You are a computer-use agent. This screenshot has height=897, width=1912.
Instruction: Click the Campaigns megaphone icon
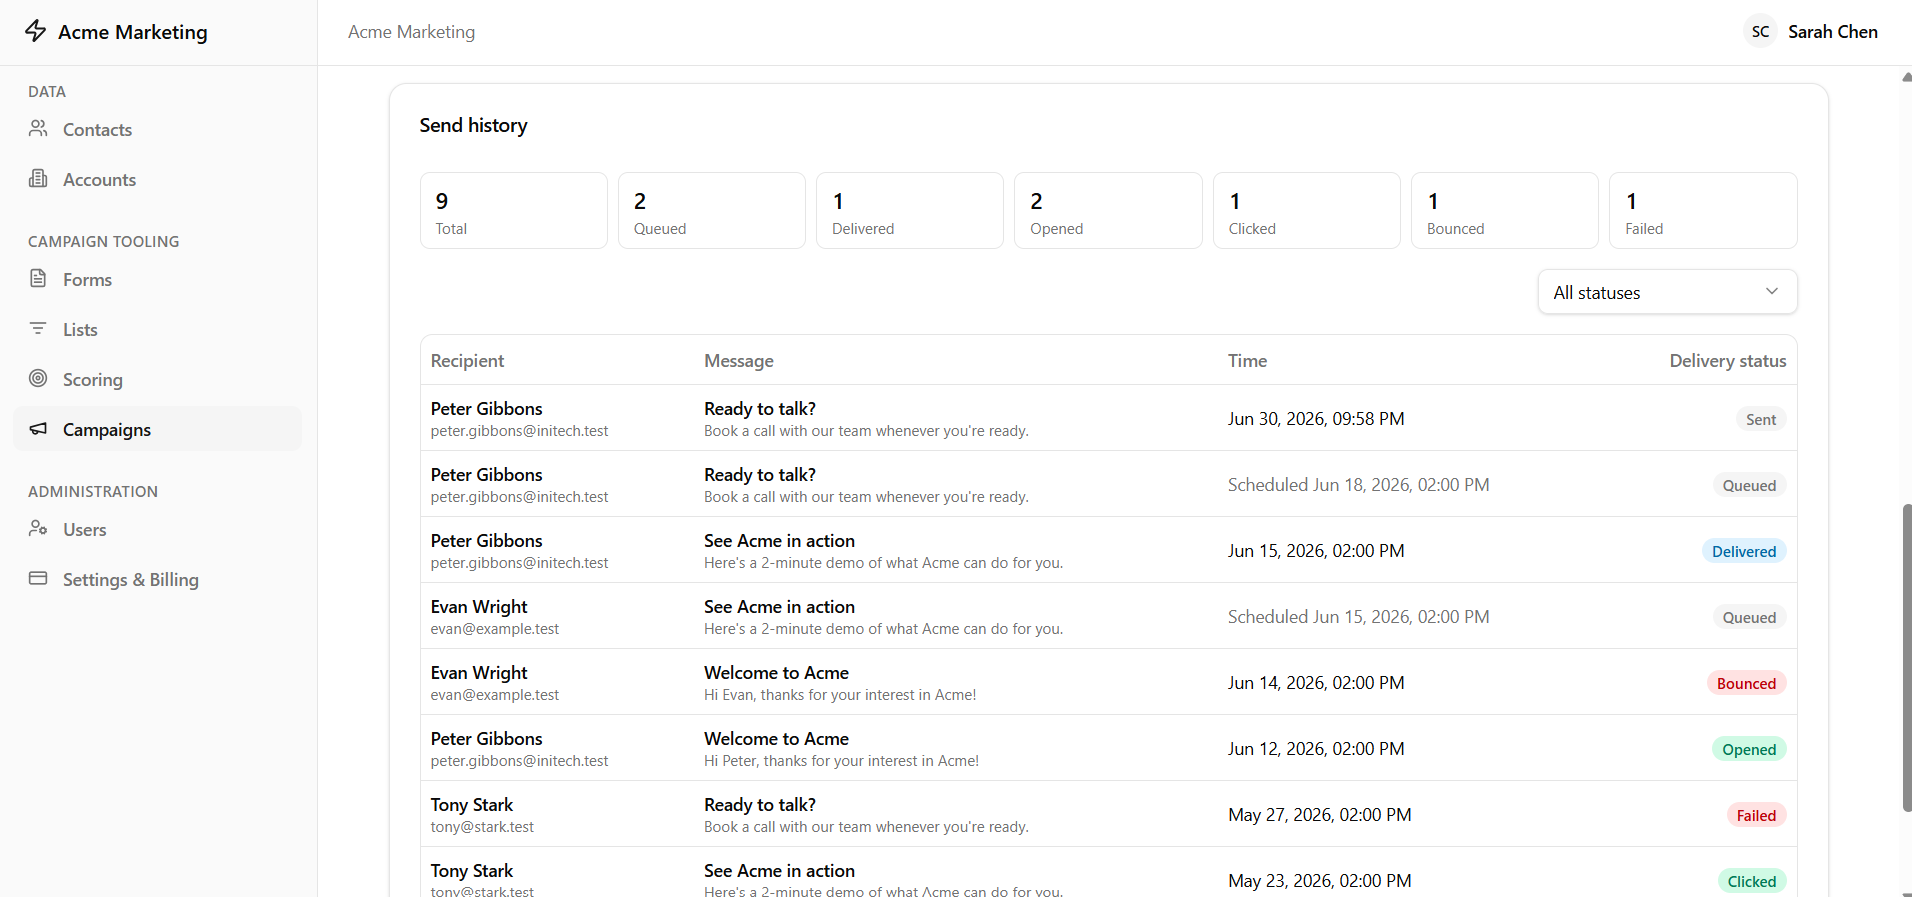click(38, 428)
